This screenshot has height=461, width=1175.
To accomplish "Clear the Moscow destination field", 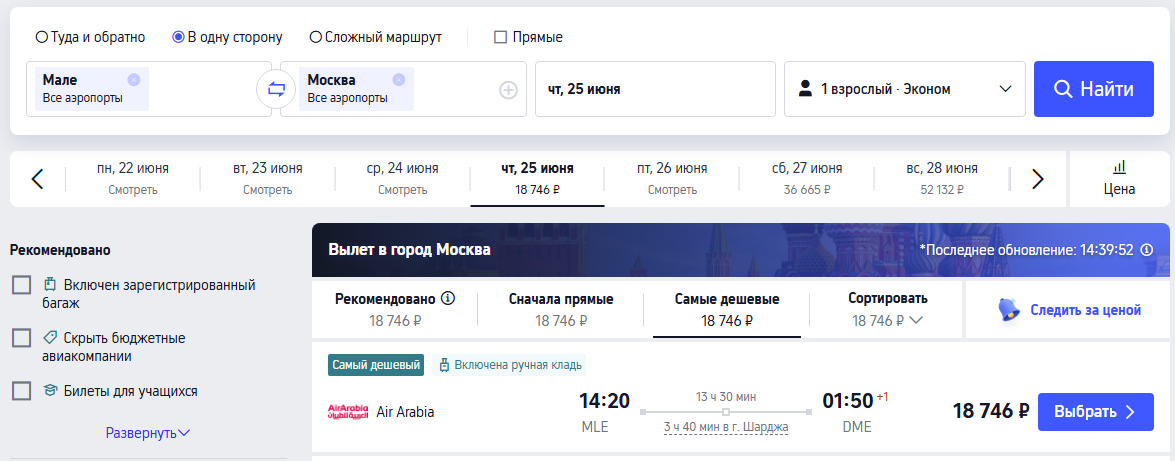I will (399, 80).
